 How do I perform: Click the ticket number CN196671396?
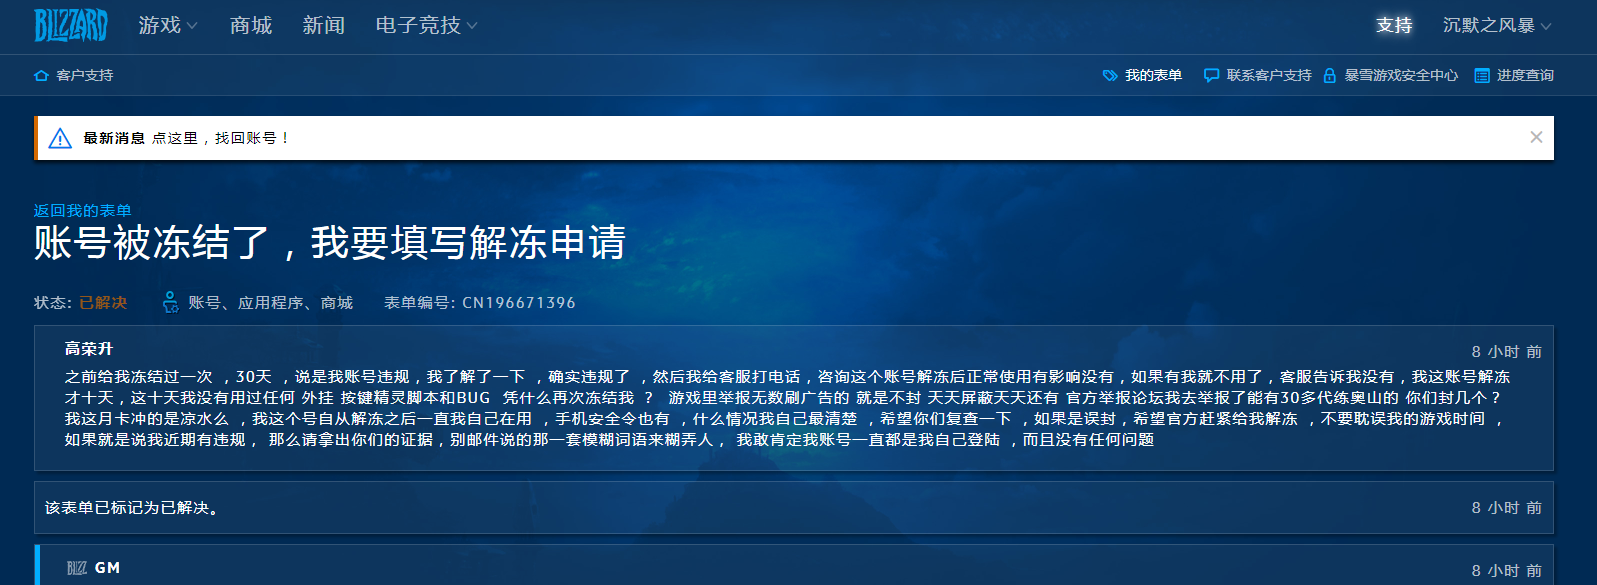point(519,303)
